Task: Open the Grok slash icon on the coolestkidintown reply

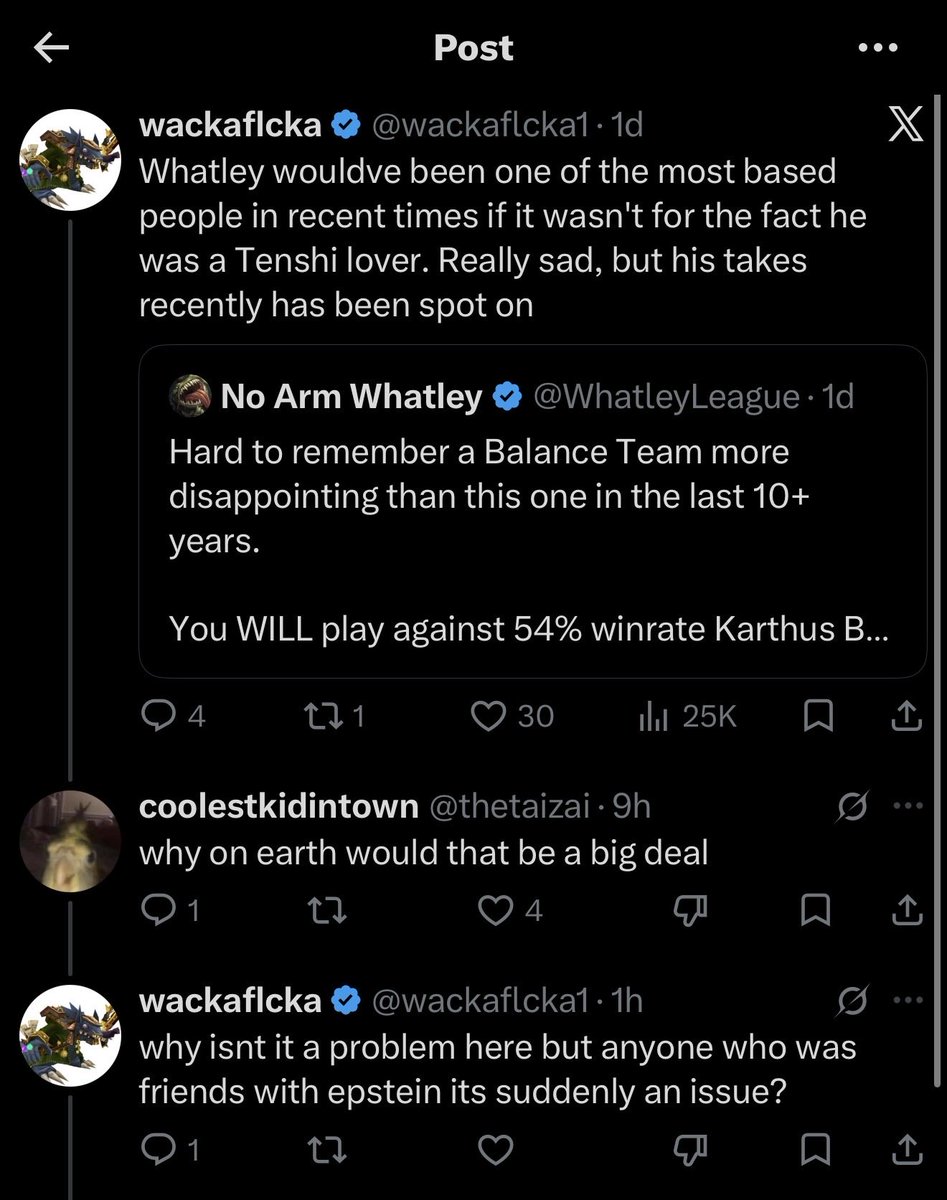Action: [851, 806]
